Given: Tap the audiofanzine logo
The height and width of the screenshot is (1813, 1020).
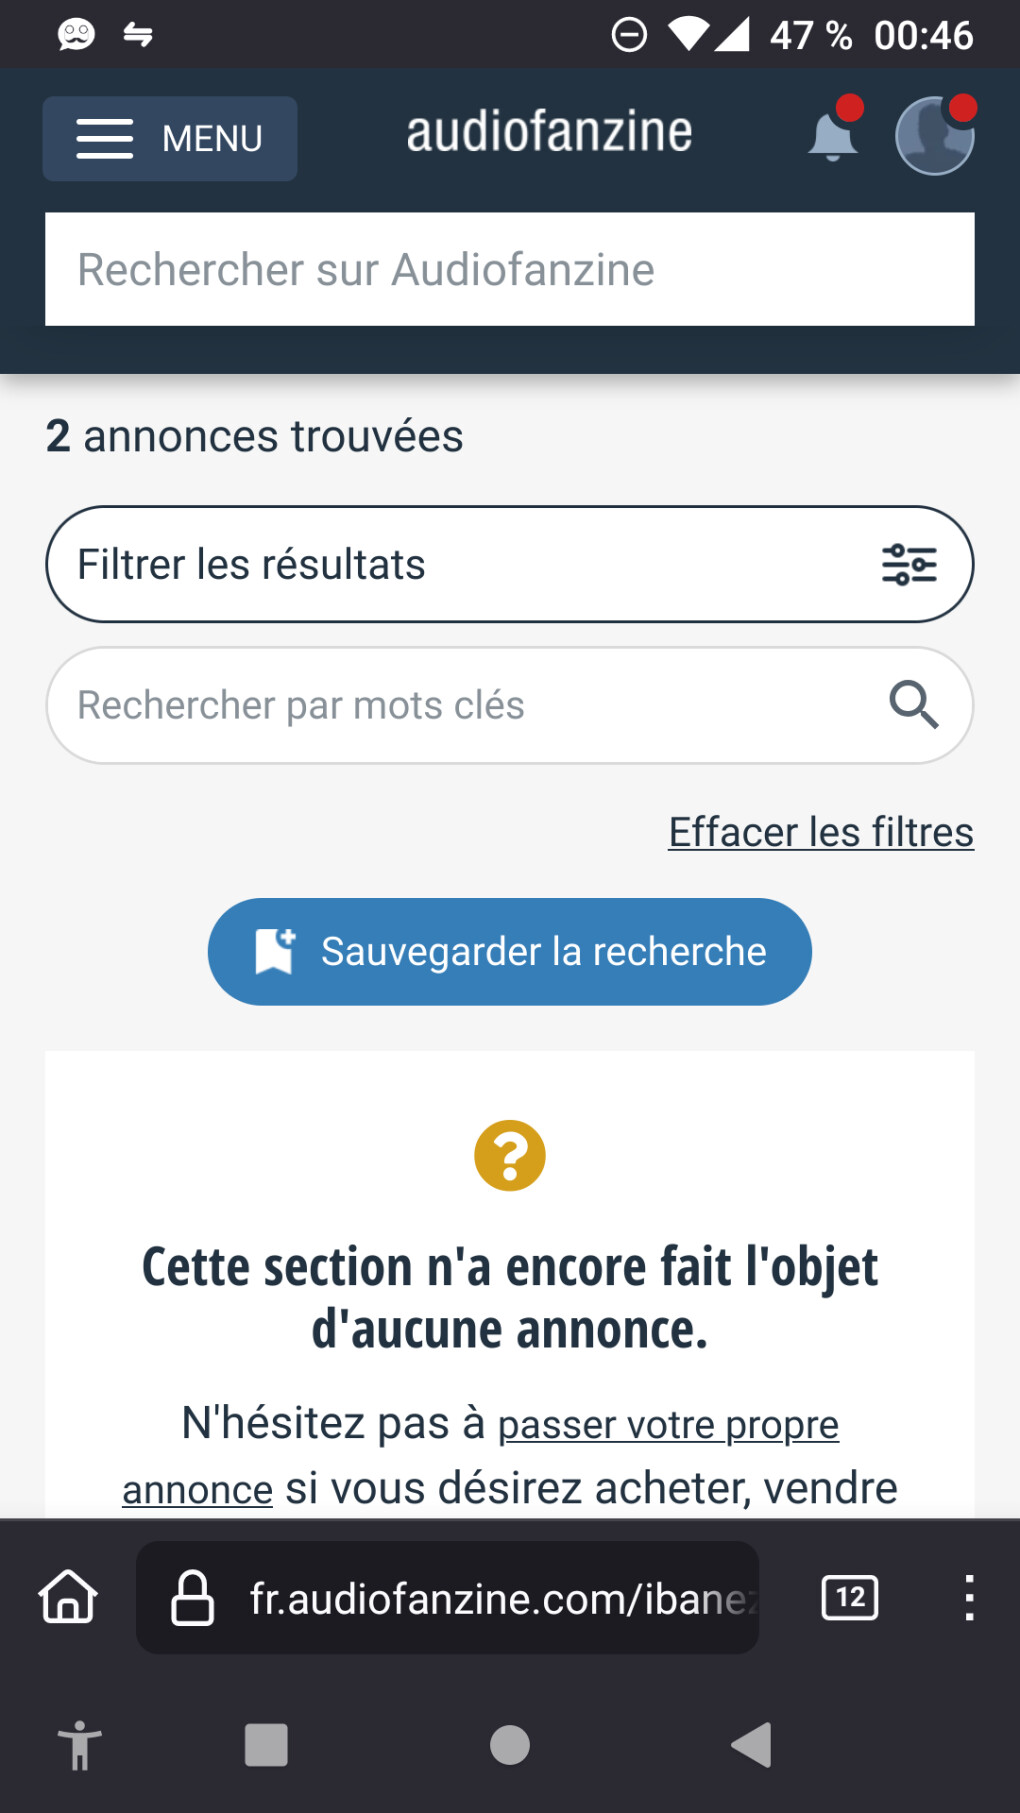Looking at the screenshot, I should coord(549,132).
